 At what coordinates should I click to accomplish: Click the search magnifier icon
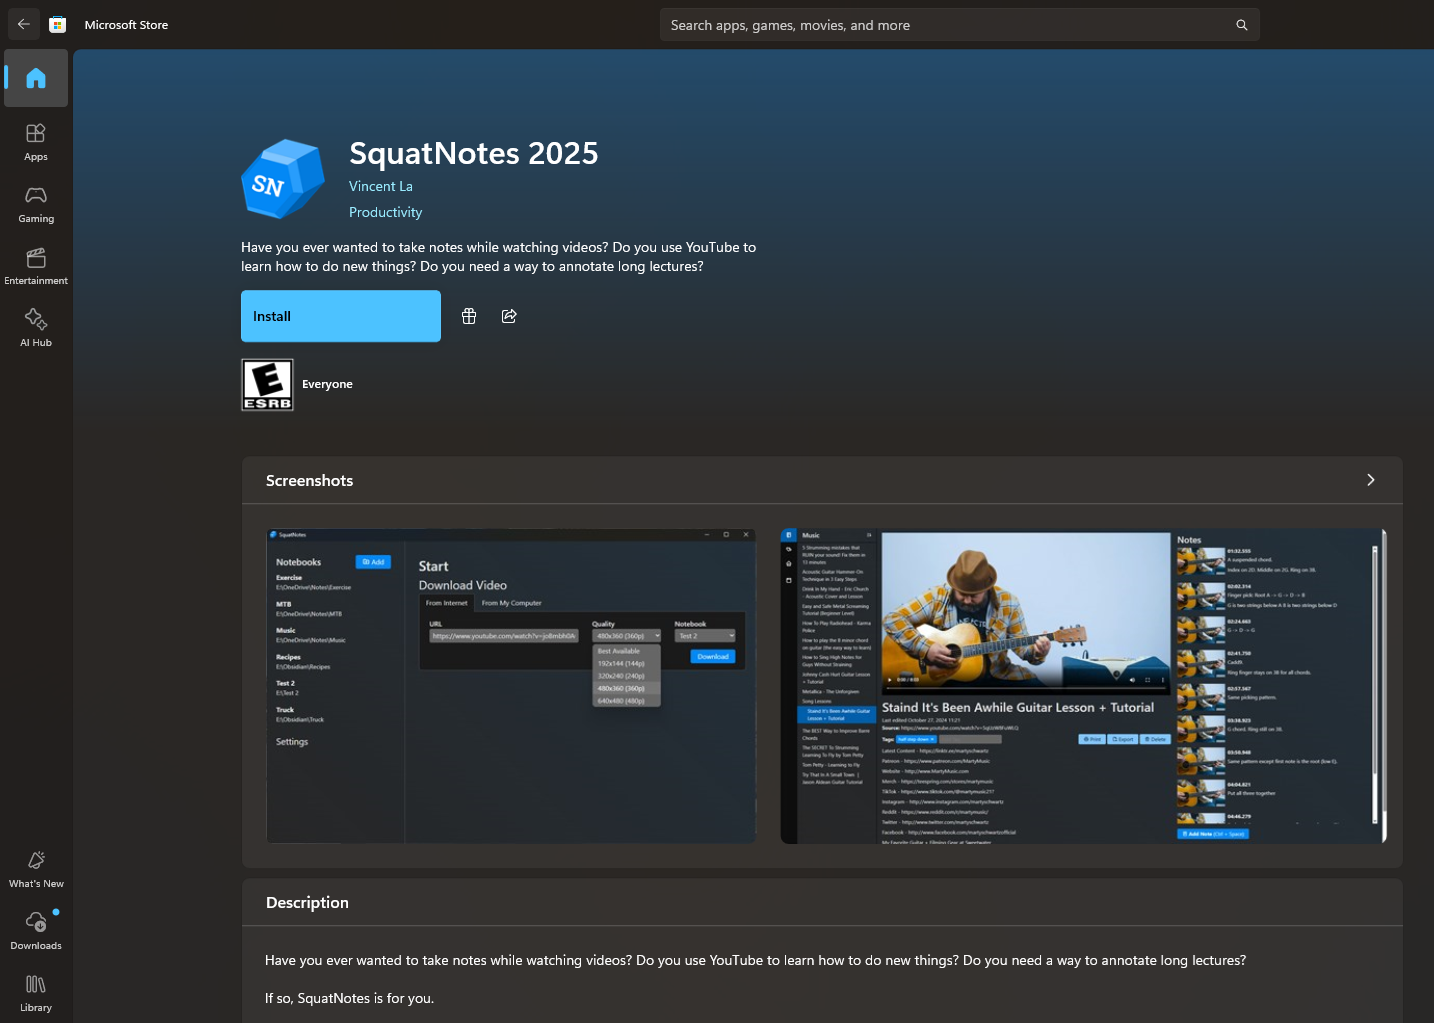(x=1242, y=25)
